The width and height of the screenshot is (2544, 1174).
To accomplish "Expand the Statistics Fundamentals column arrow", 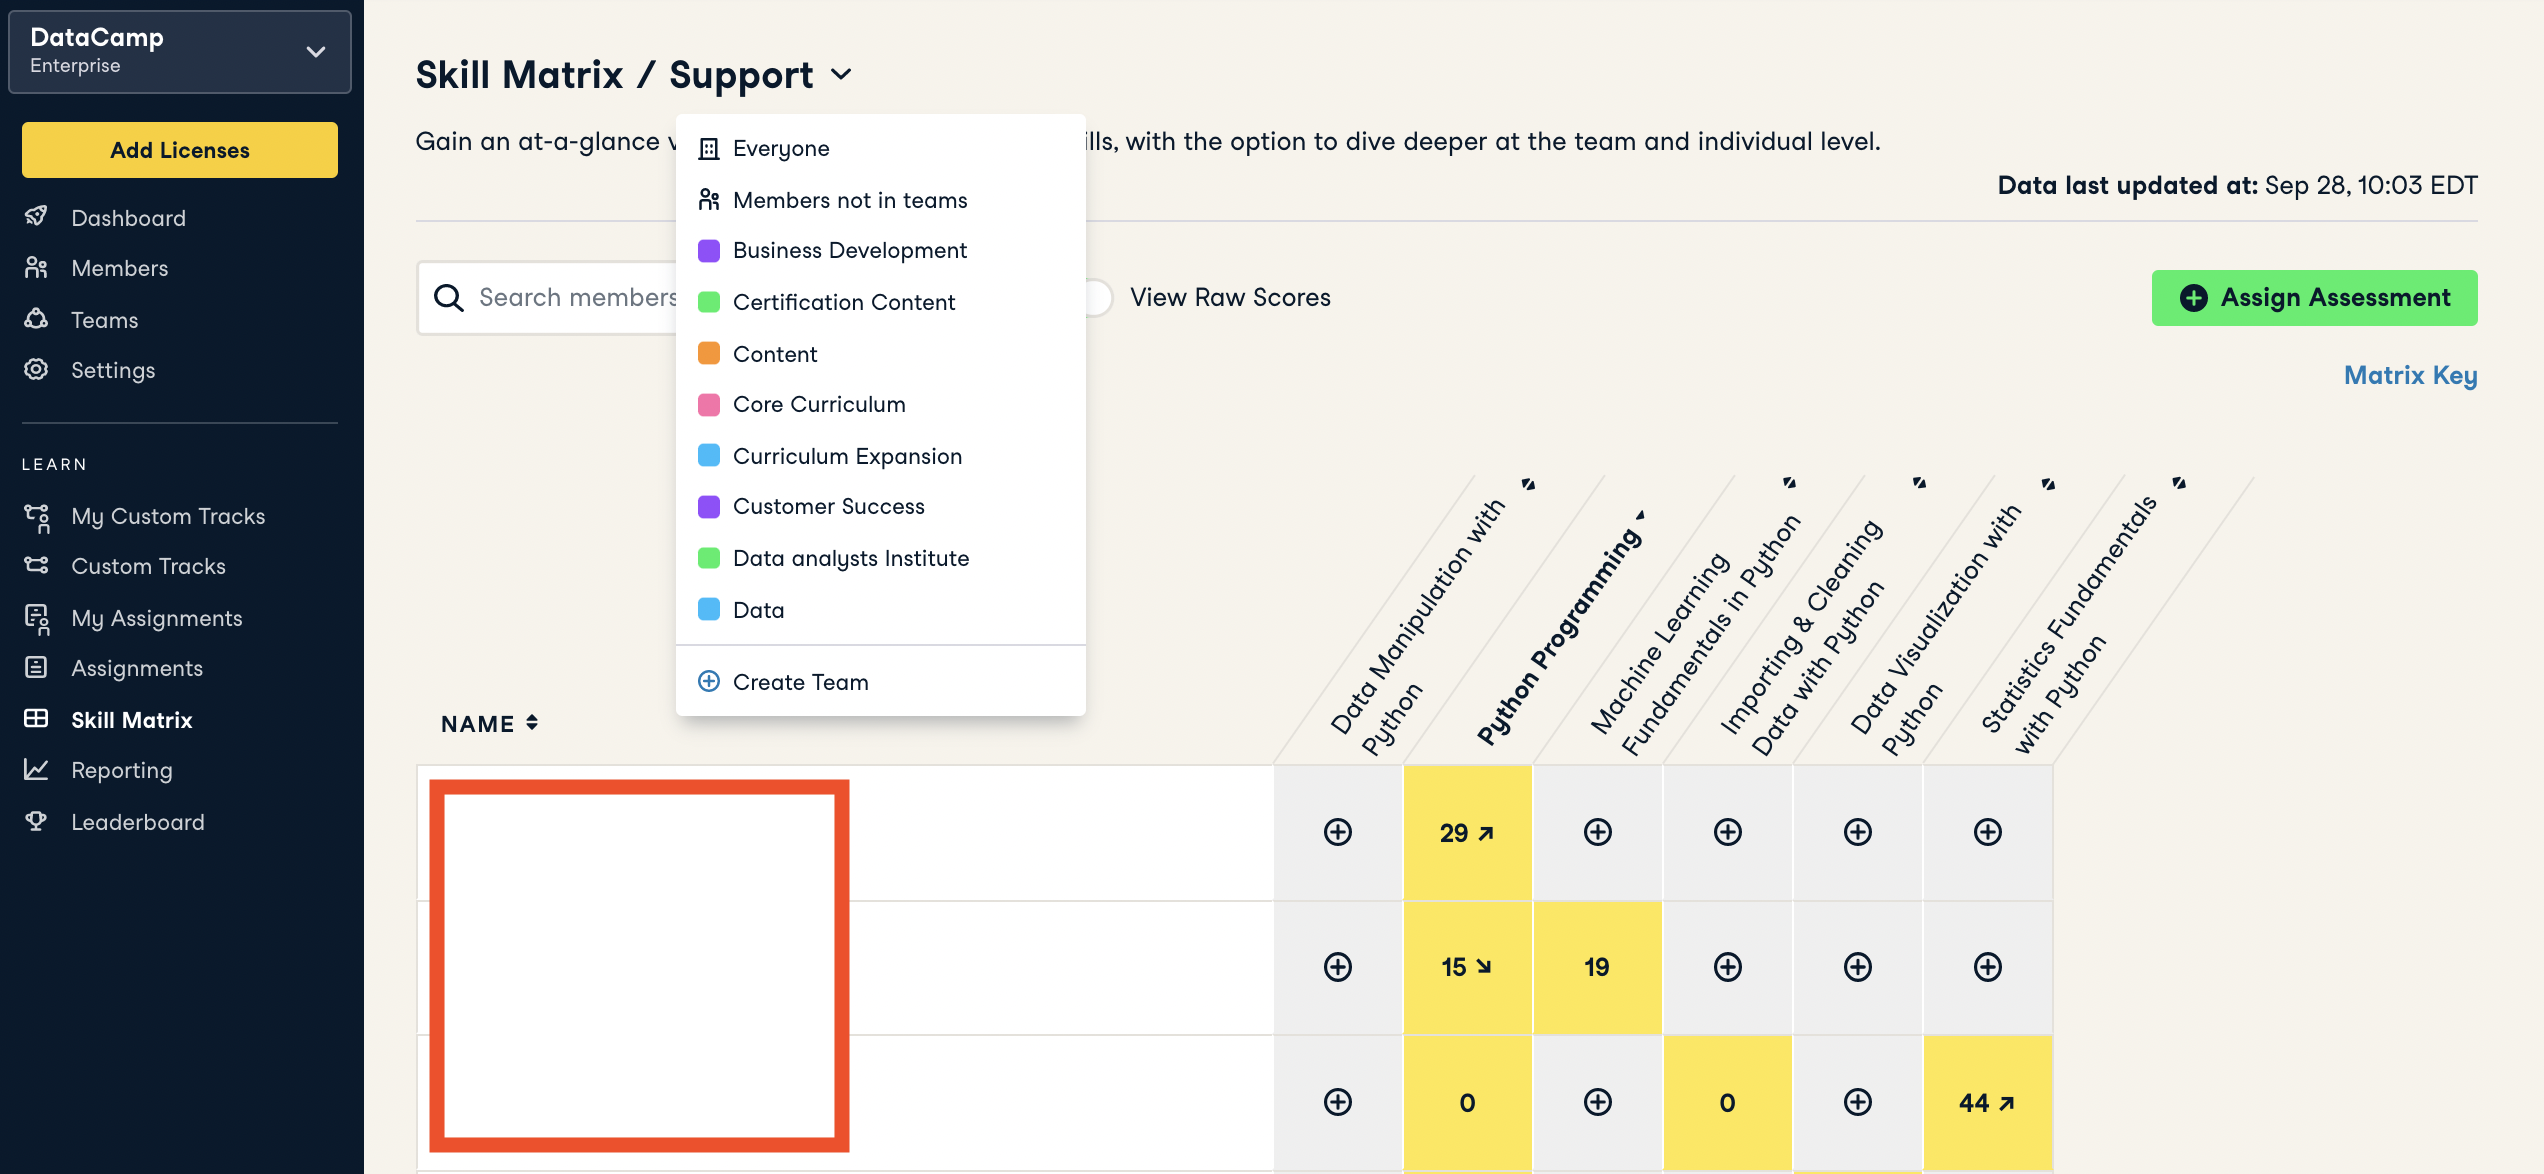I will tap(2179, 484).
